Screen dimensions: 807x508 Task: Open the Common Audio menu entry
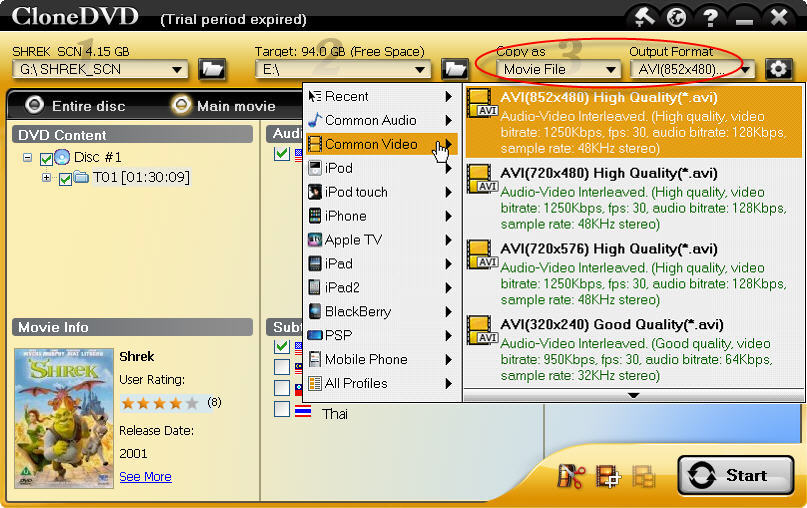tap(381, 120)
